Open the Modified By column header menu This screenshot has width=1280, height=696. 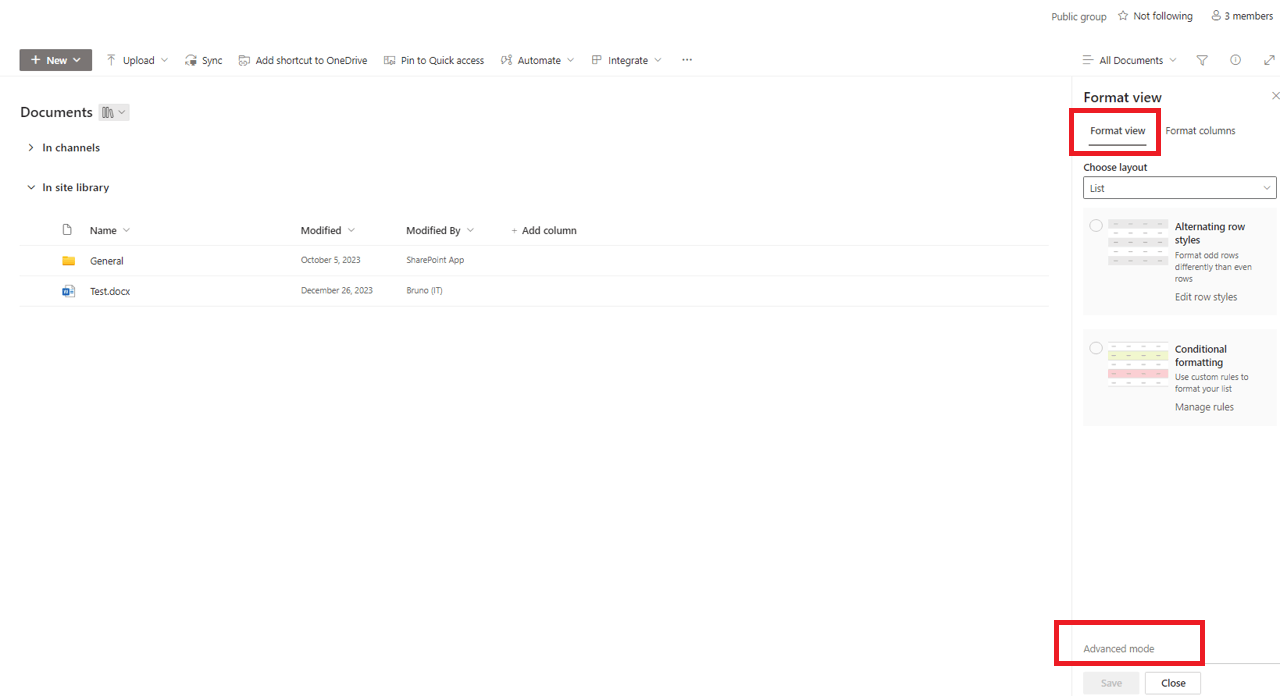click(x=440, y=230)
